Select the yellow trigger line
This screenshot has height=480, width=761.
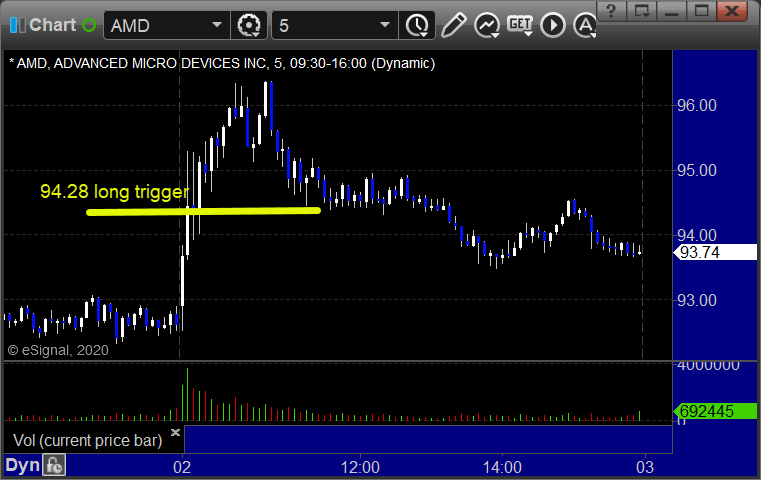tap(203, 211)
